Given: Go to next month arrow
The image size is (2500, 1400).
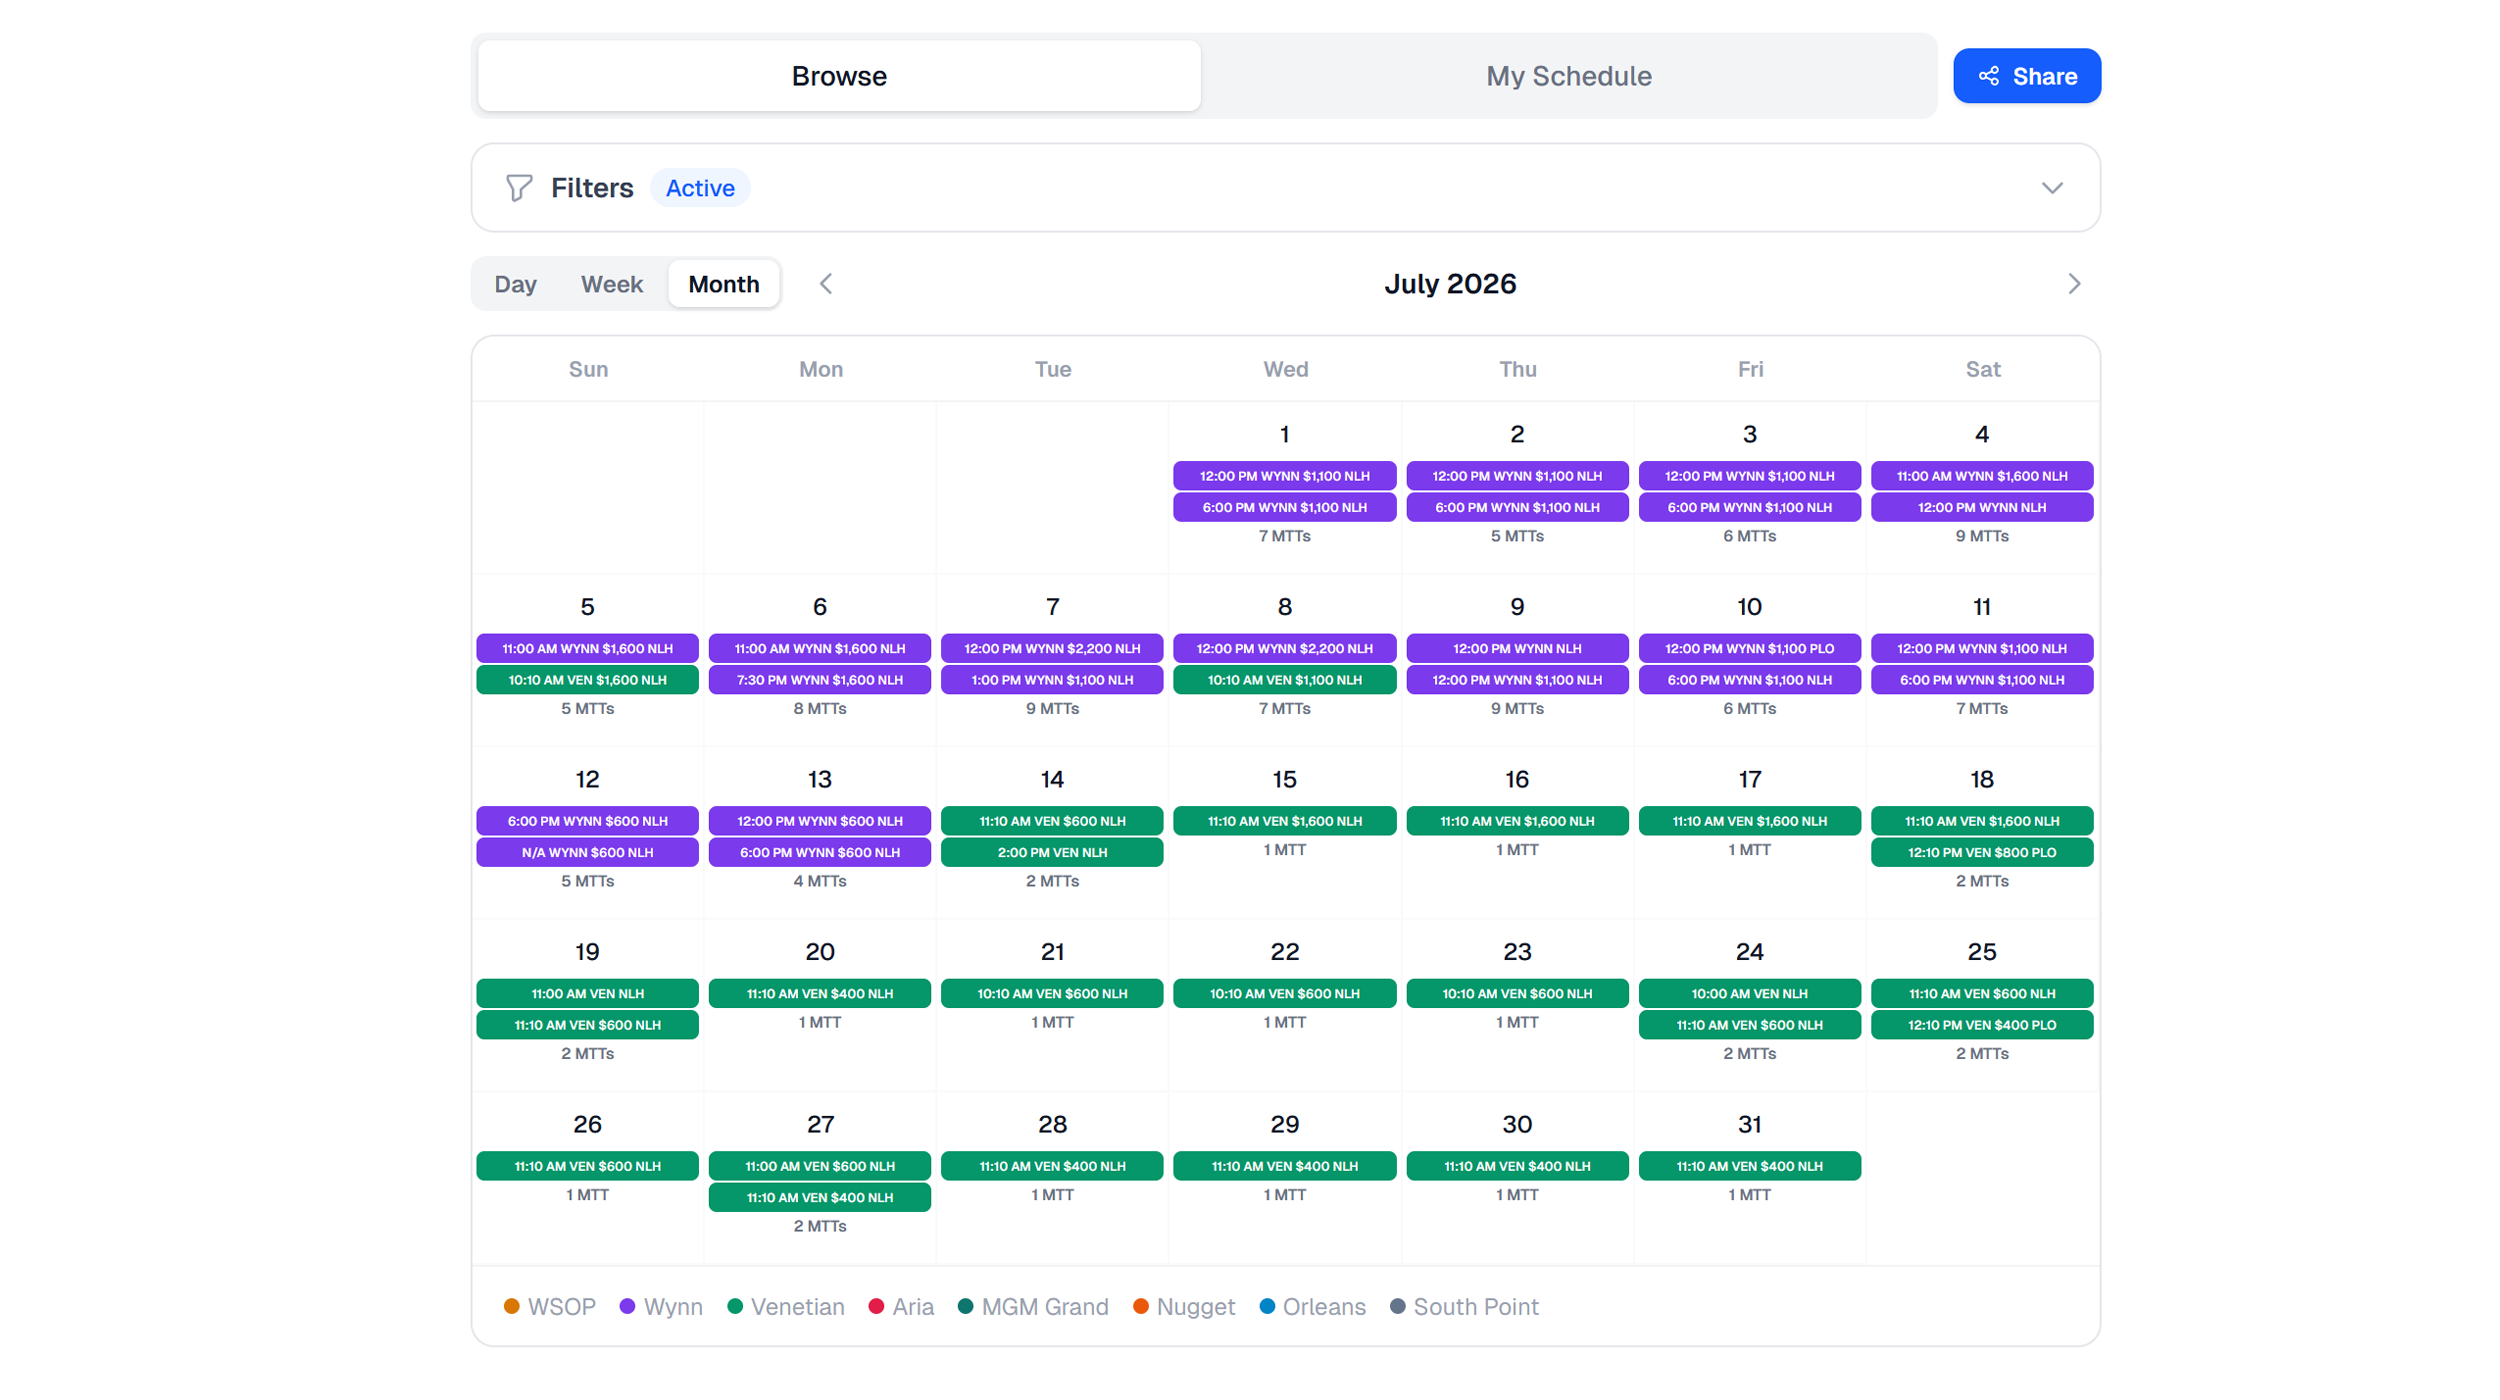Looking at the screenshot, I should point(2073,284).
